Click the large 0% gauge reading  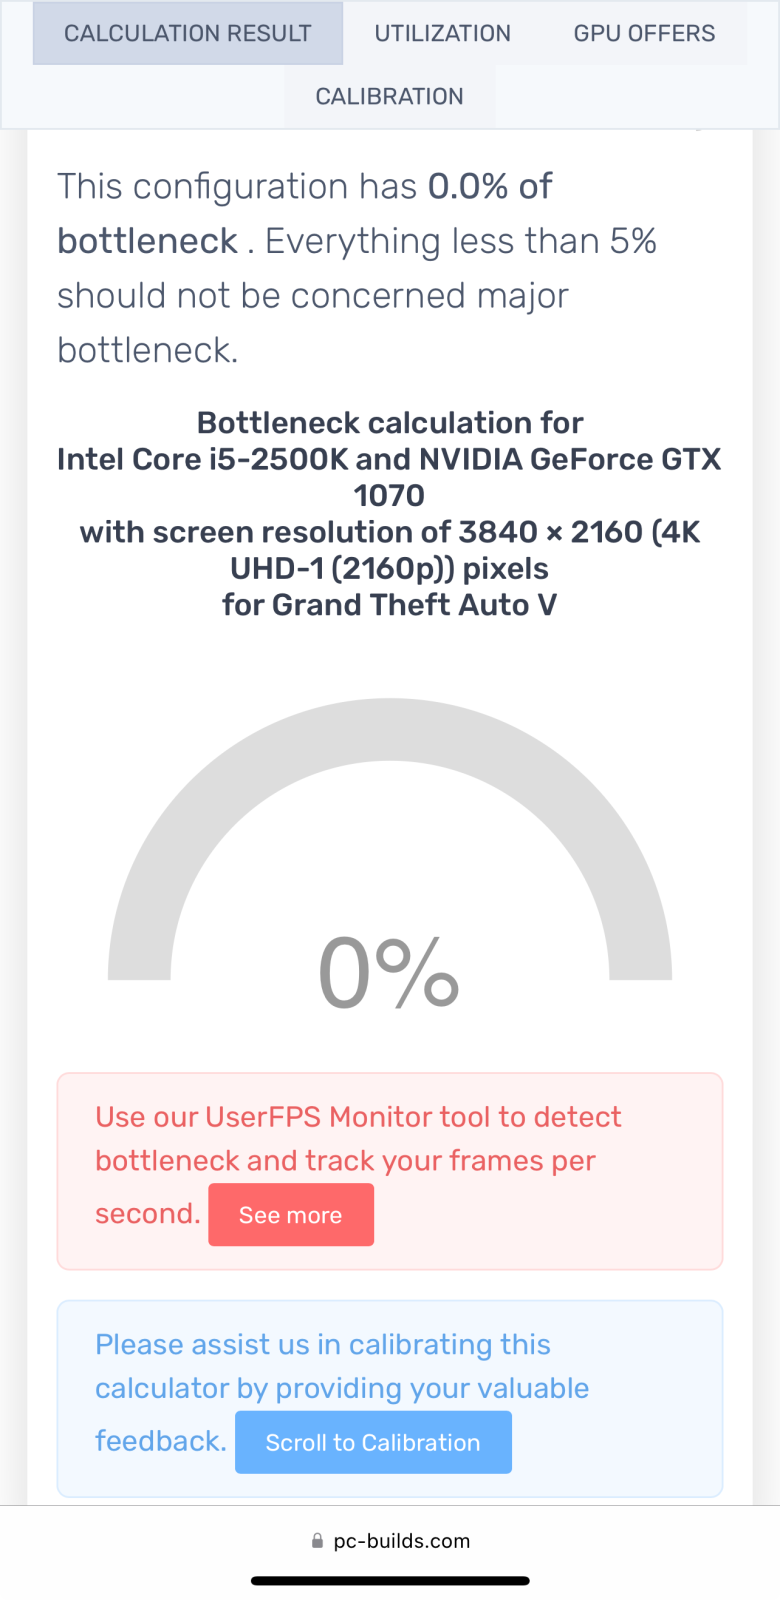tap(388, 973)
